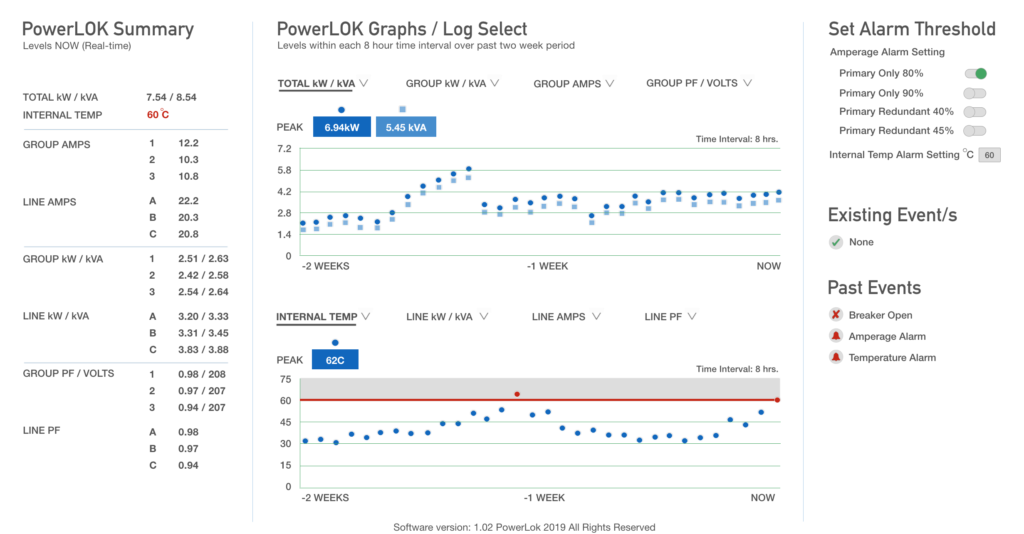Expand the GROUP AMPS dropdown arrow

pyautogui.click(x=610, y=84)
